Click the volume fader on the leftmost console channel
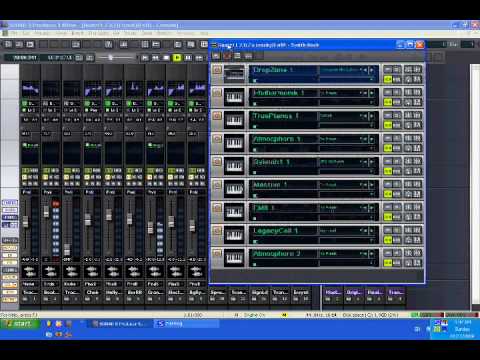480x360 pixels. click(x=26, y=221)
